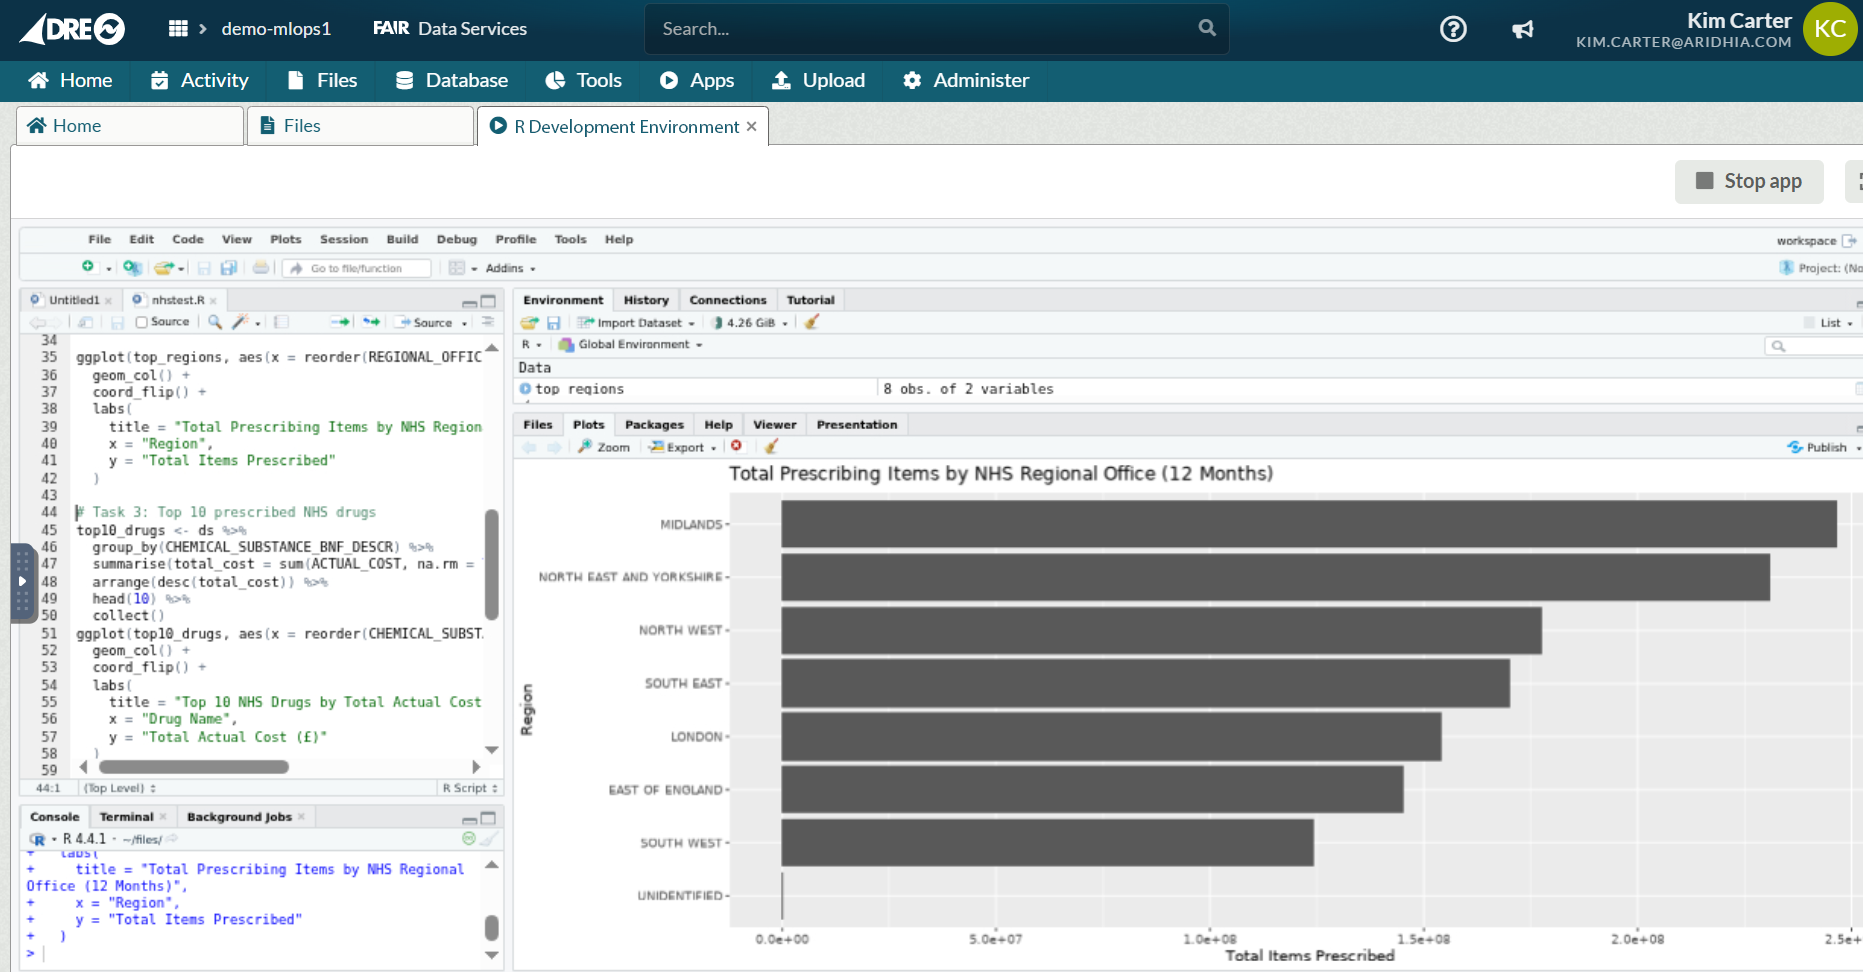Open the Export plot dropdown

(684, 447)
